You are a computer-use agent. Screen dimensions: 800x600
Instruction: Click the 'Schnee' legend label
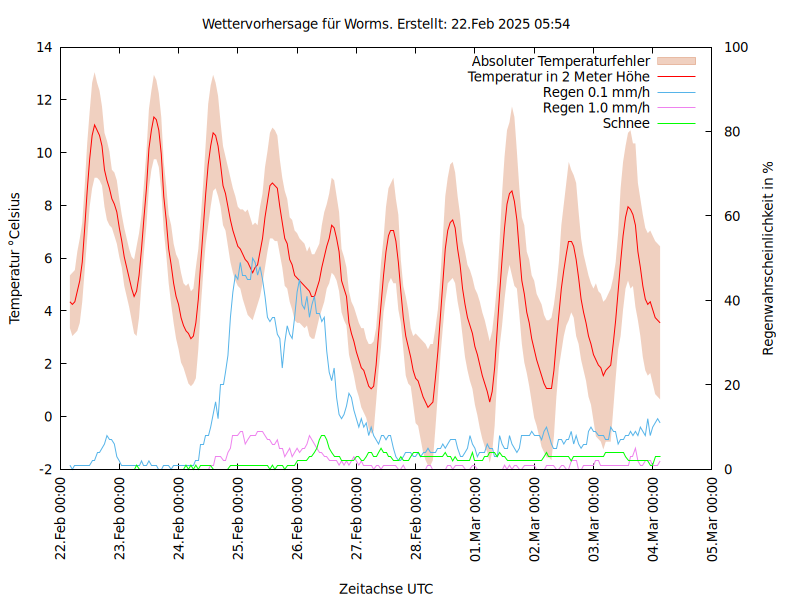coord(626,123)
